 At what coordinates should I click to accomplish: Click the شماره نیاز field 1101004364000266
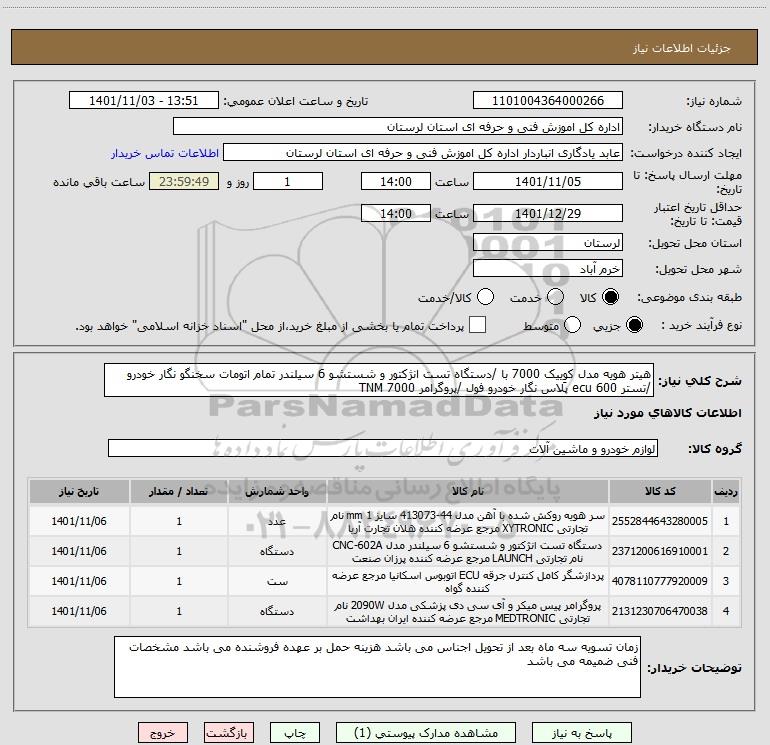click(x=548, y=101)
